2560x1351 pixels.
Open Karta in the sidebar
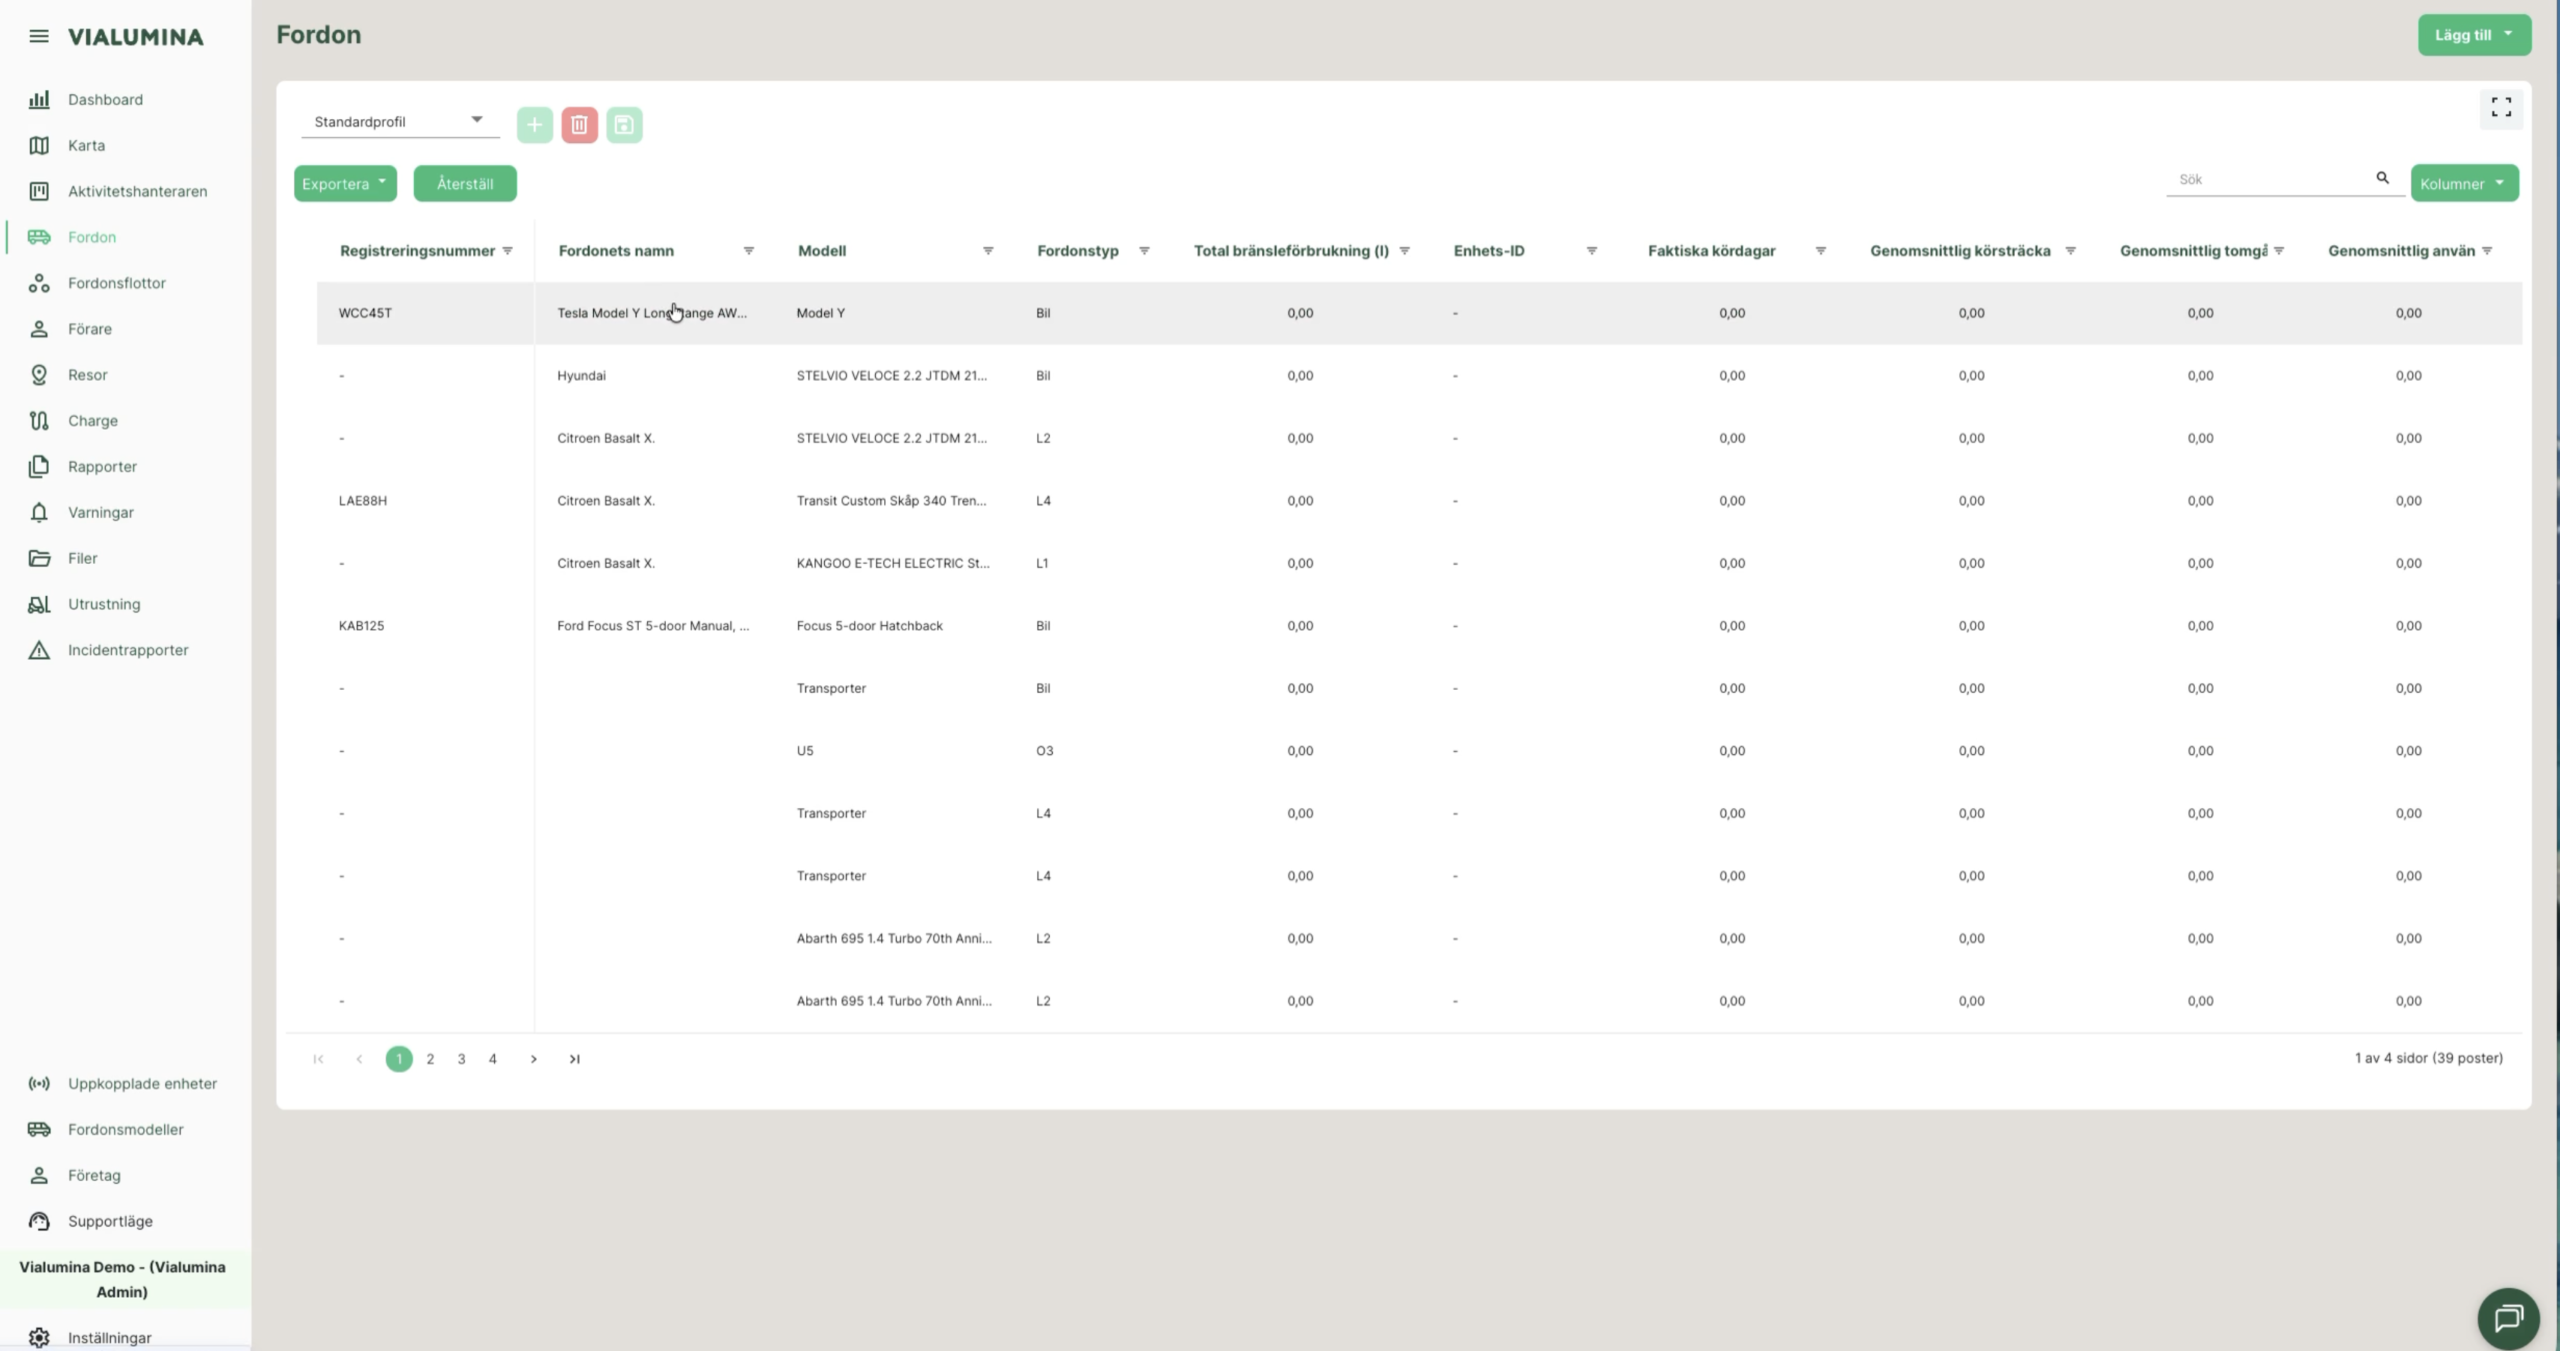[86, 145]
